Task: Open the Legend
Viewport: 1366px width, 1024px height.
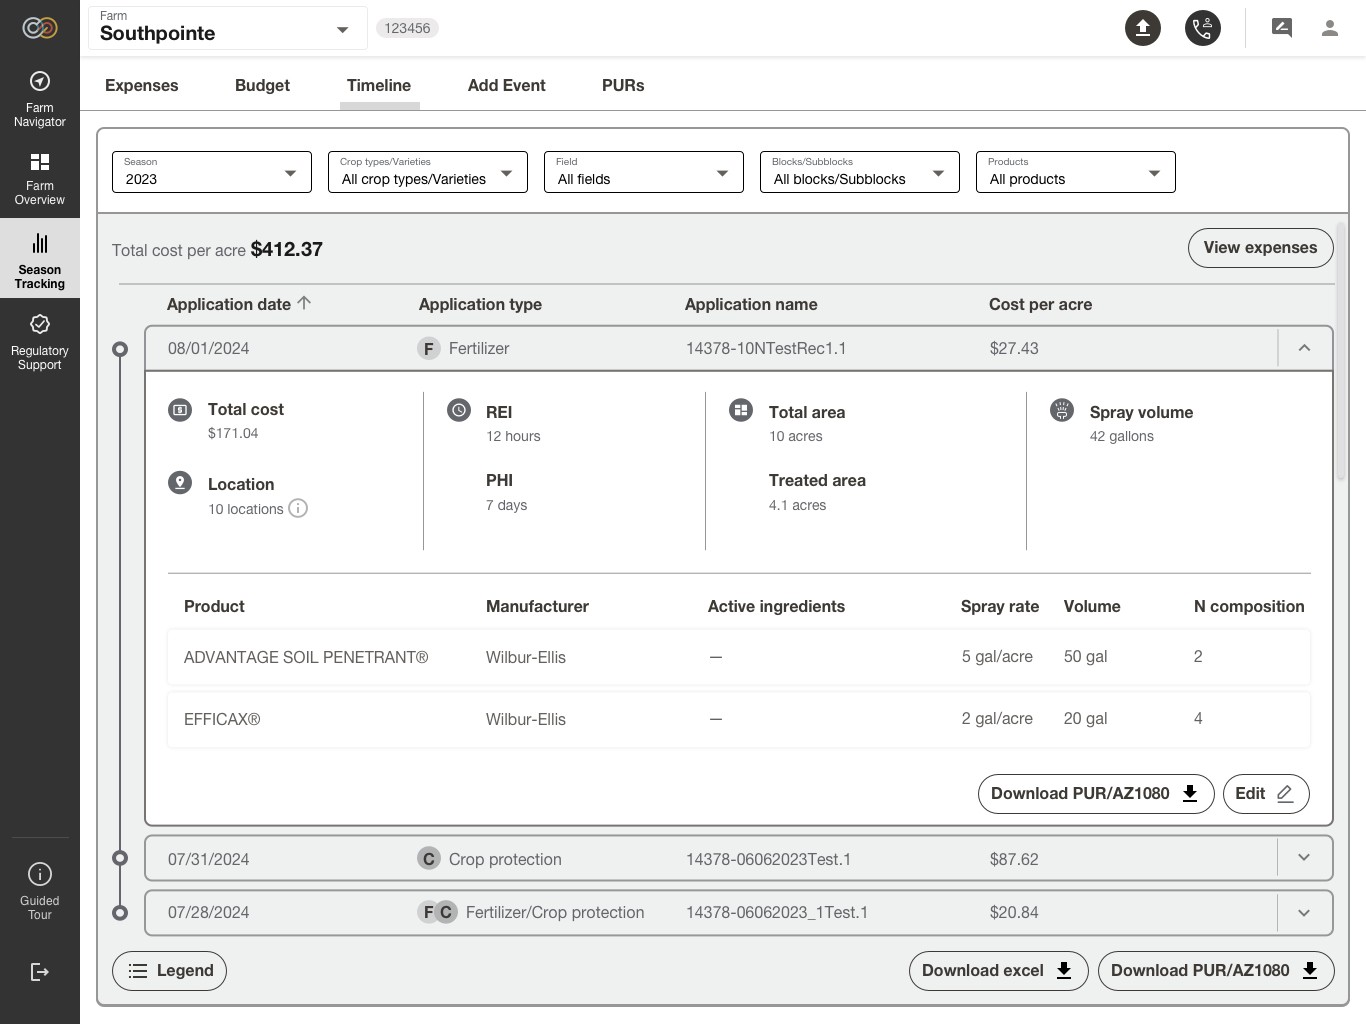Action: click(x=170, y=971)
